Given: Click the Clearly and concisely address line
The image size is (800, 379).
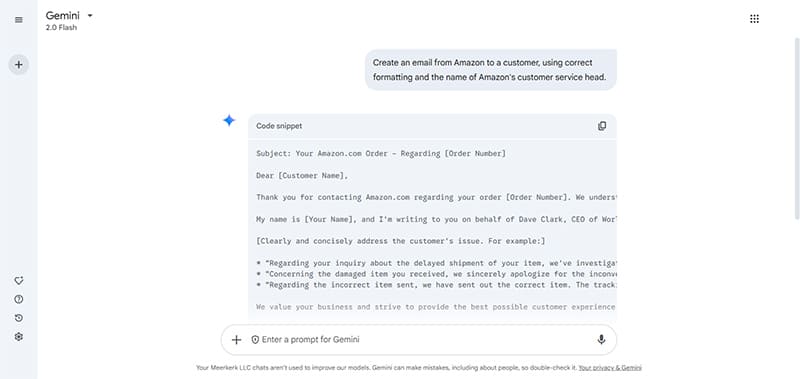Looking at the screenshot, I should click(401, 241).
